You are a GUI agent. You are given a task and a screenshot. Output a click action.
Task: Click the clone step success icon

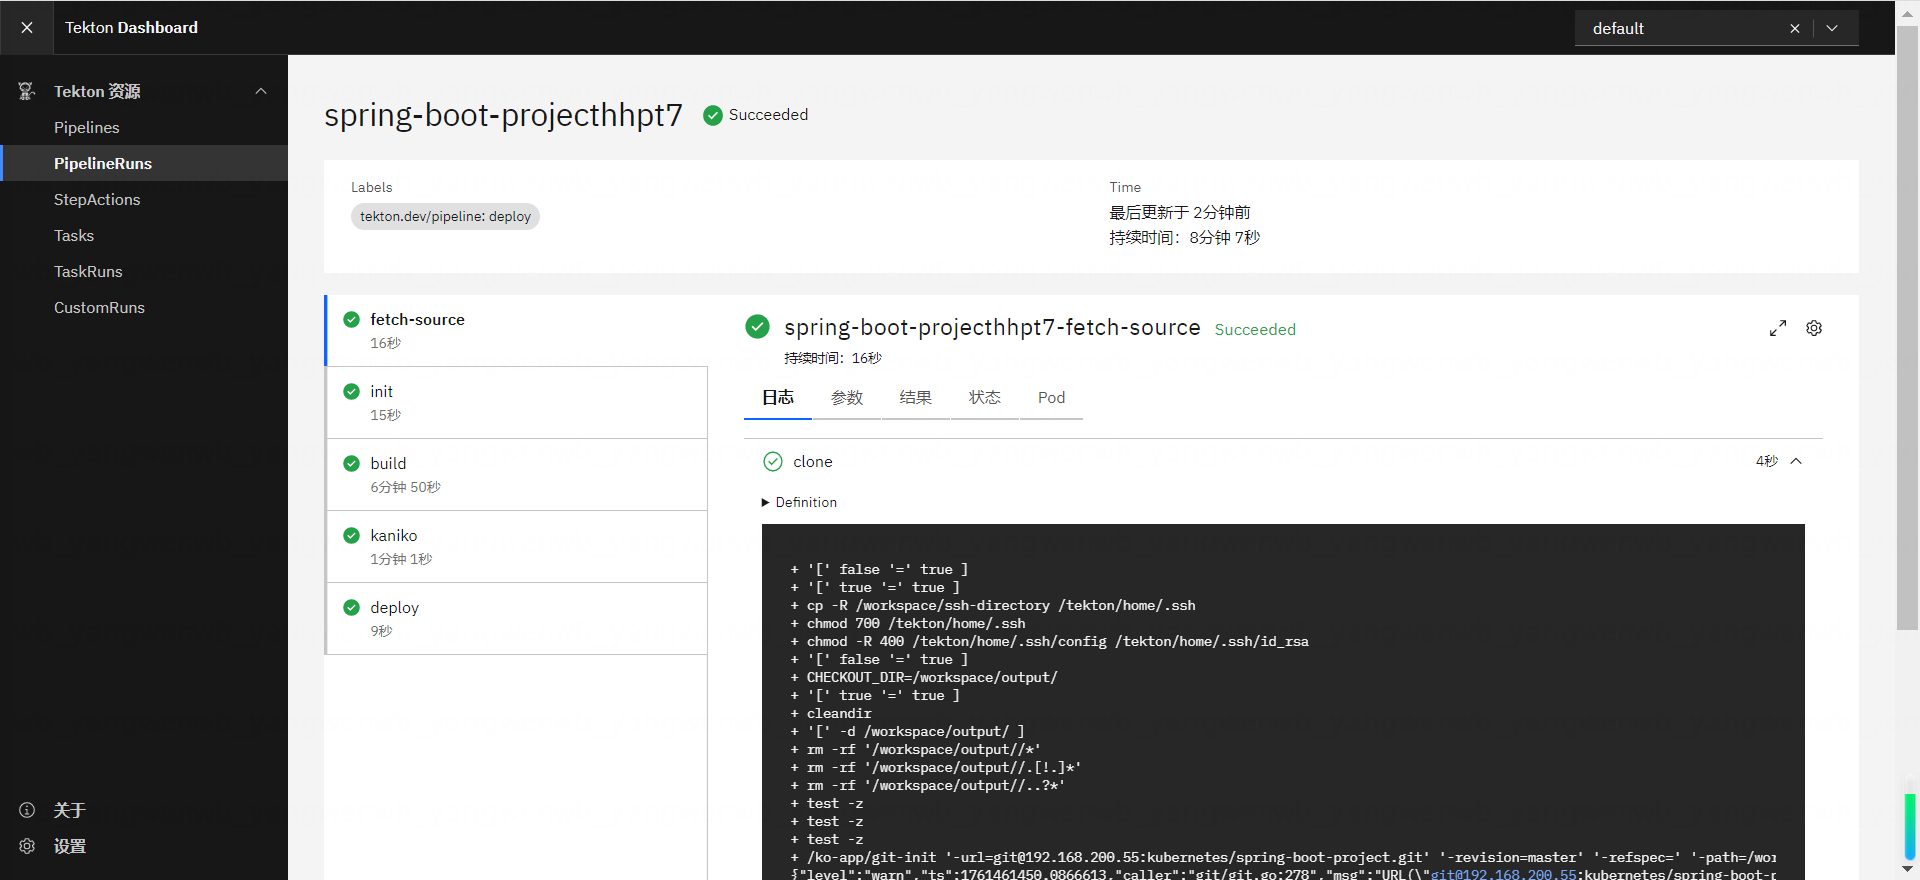click(x=773, y=462)
